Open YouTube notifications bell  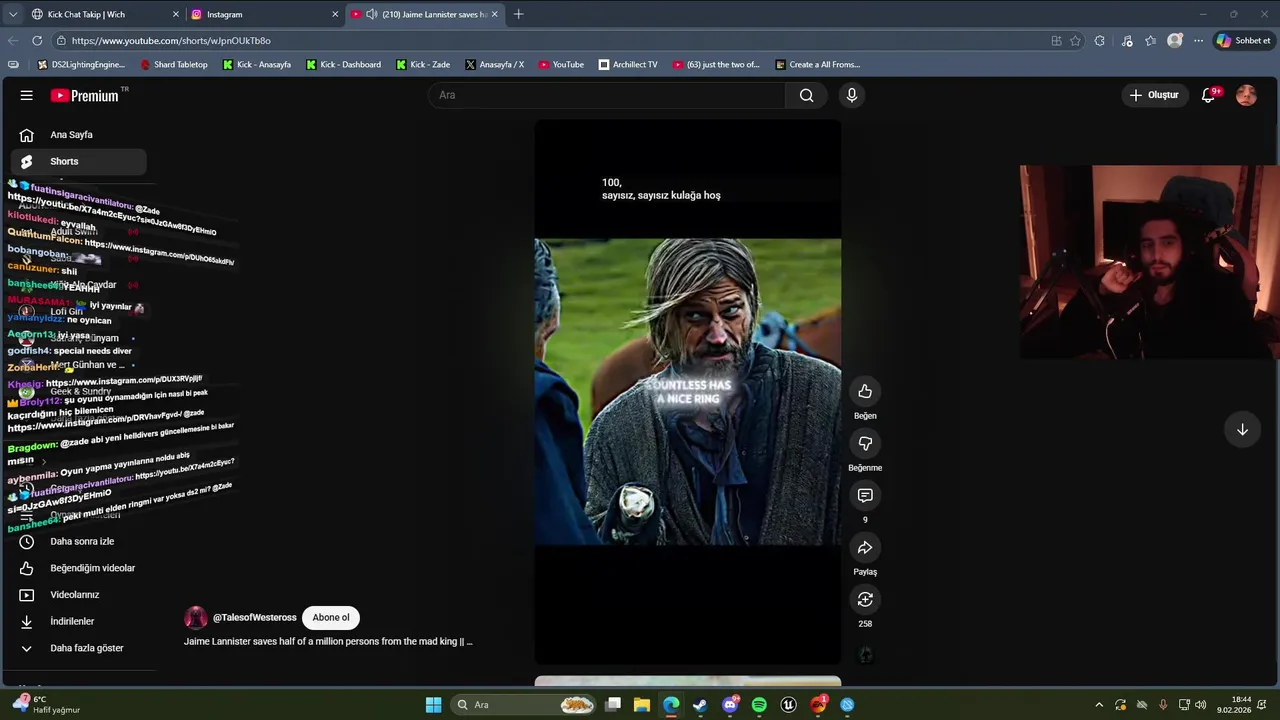click(1208, 95)
